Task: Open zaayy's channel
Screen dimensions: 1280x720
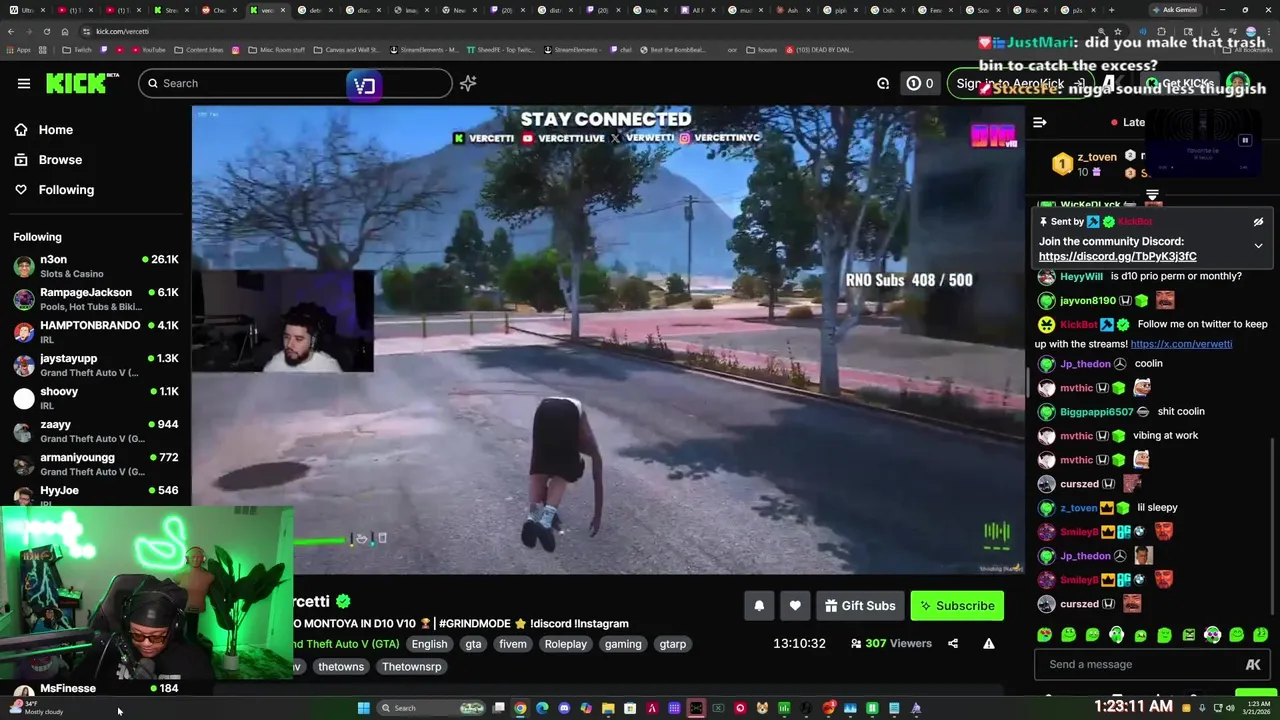Action: pos(96,431)
